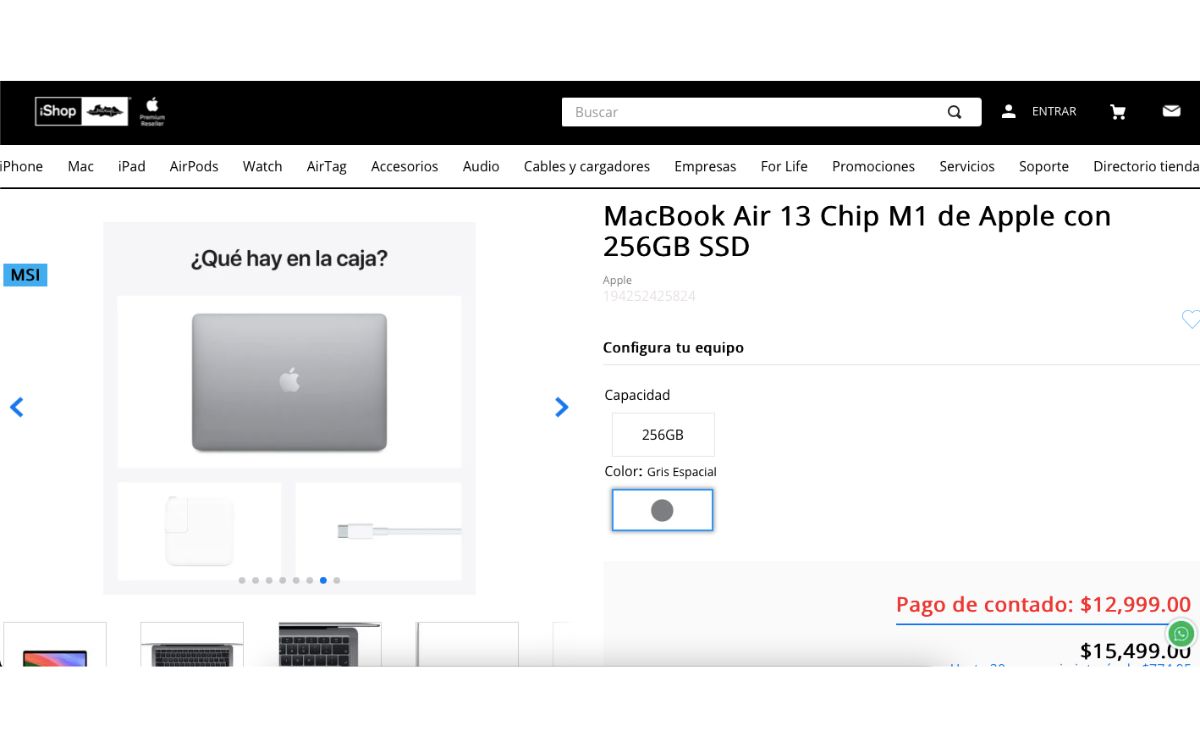Click the power adapter image
1200x747 pixels.
pyautogui.click(x=199, y=531)
